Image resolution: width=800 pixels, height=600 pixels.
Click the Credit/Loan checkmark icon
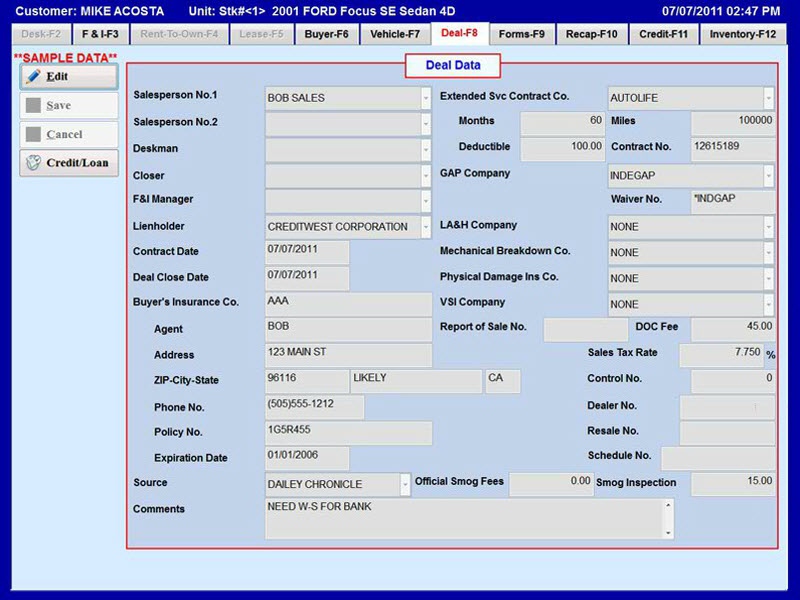coord(36,163)
